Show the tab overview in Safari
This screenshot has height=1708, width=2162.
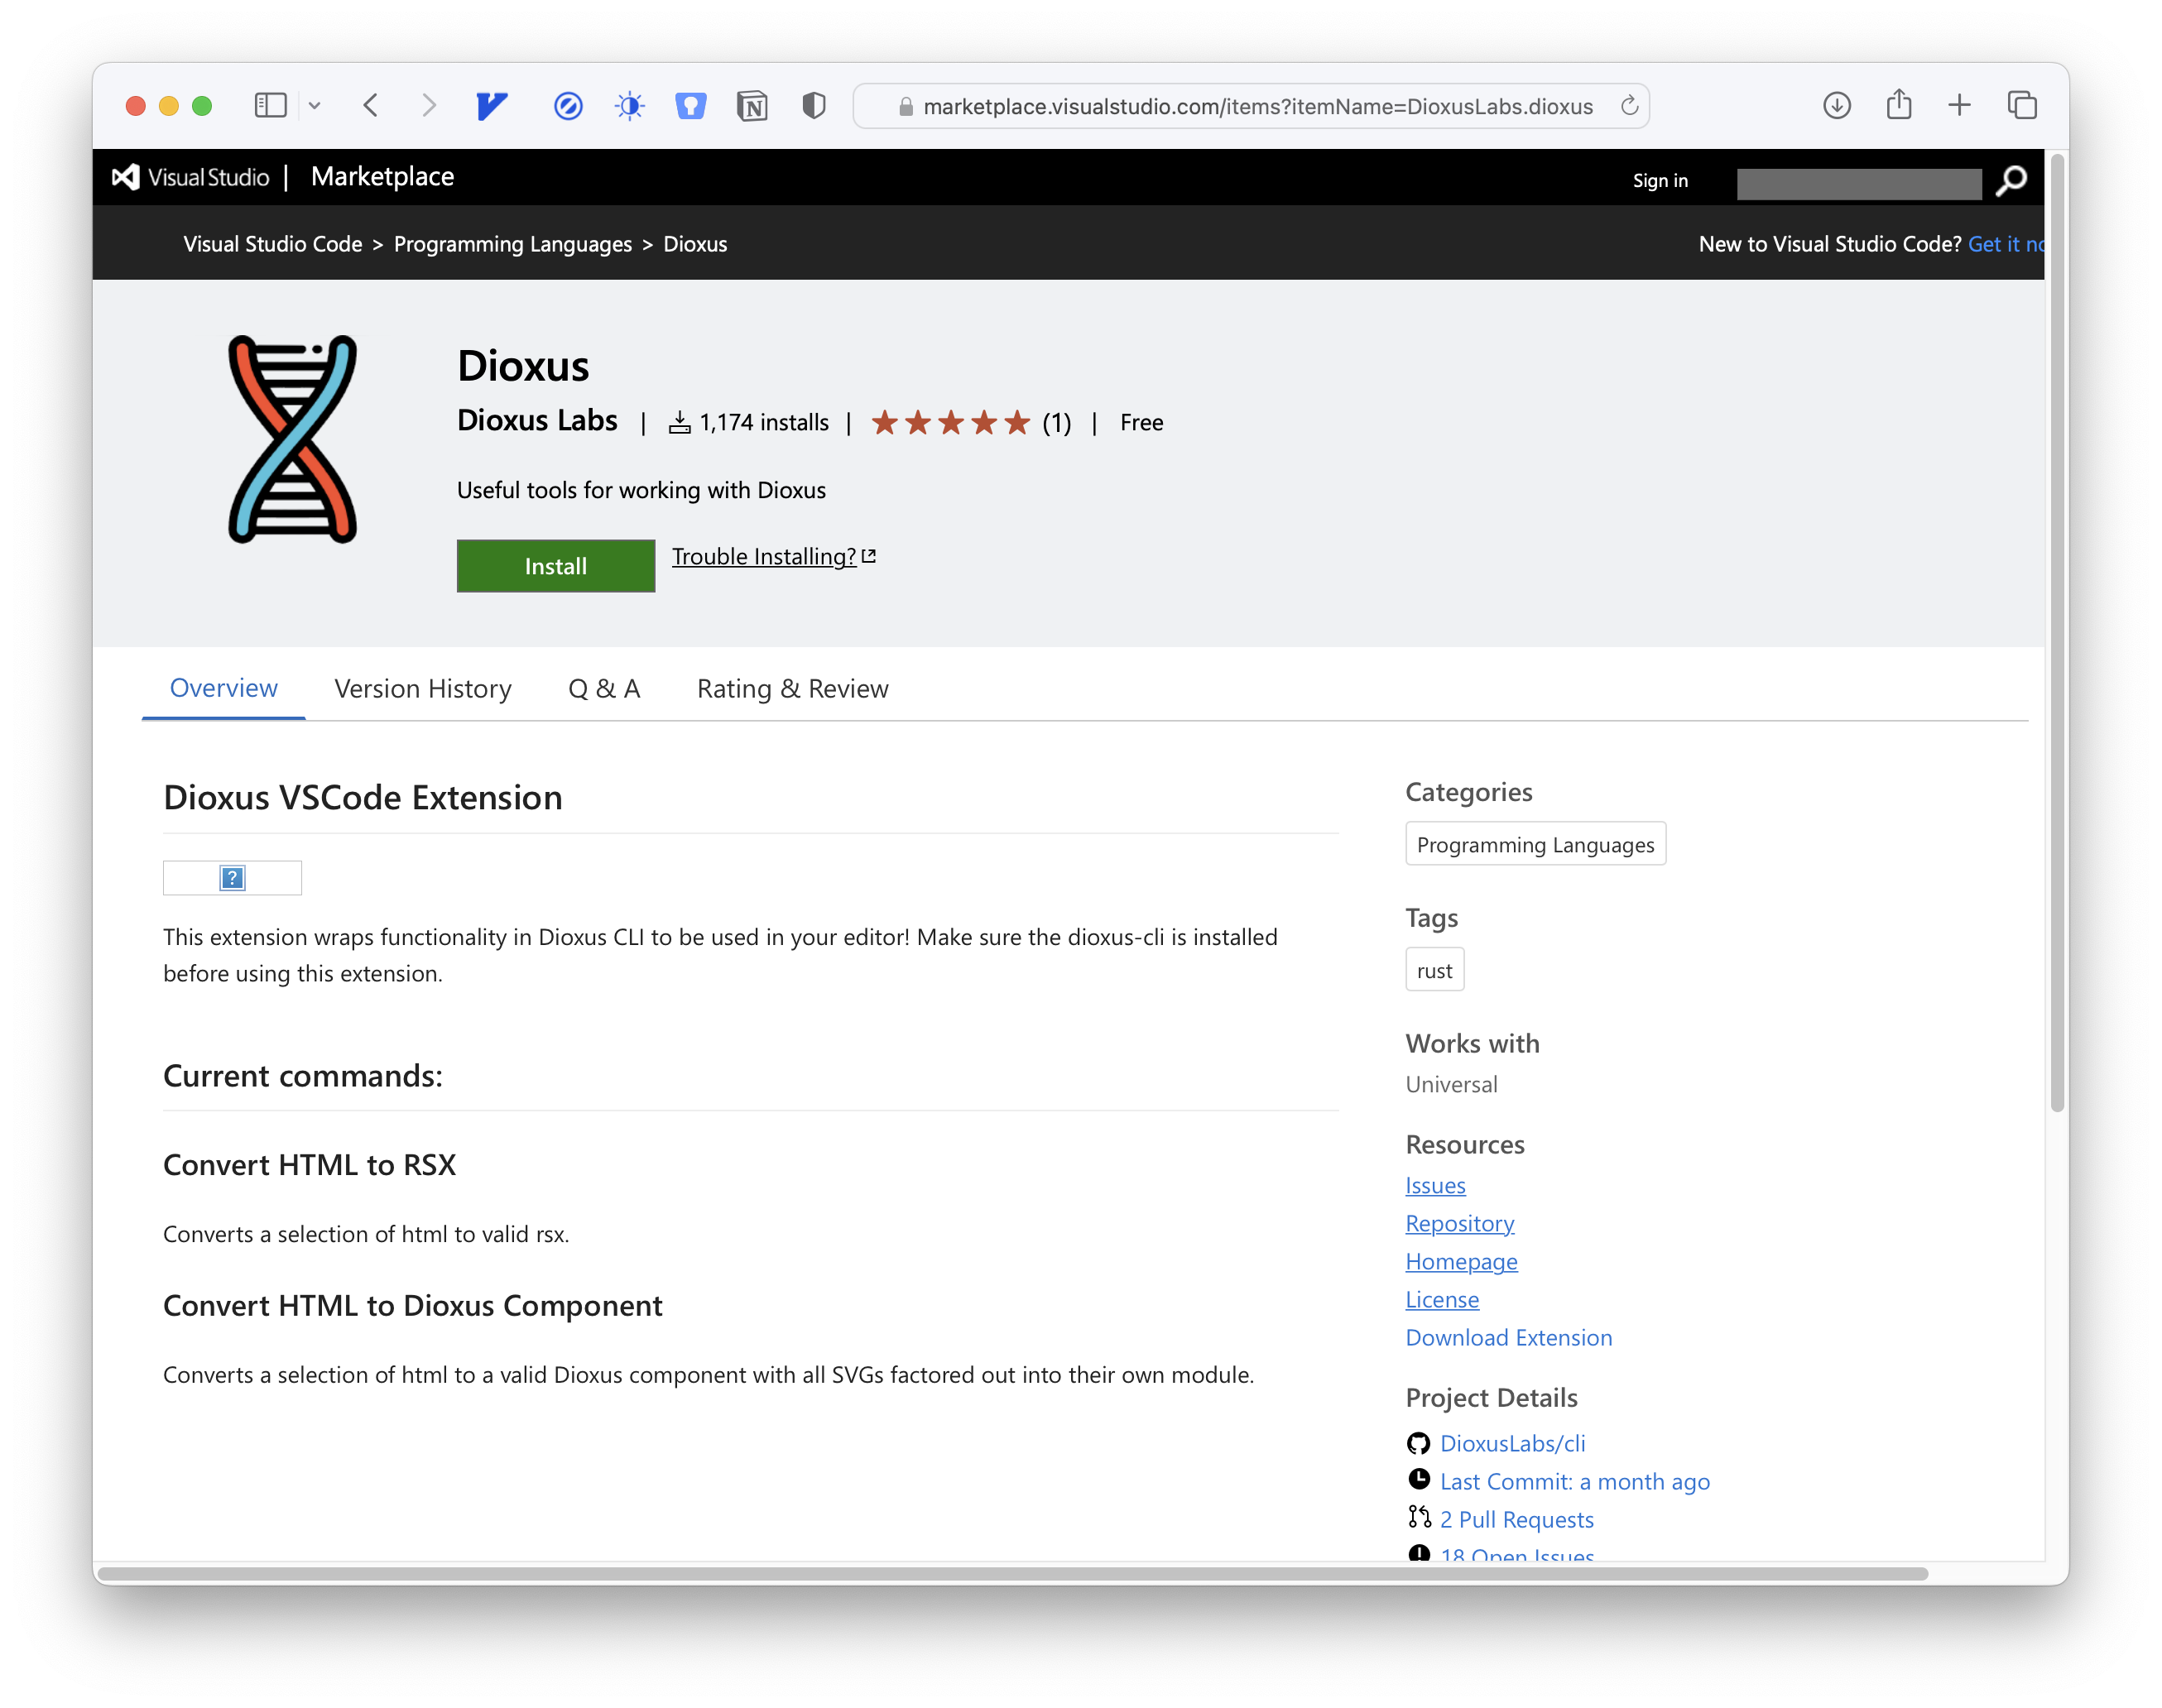pyautogui.click(x=2022, y=105)
